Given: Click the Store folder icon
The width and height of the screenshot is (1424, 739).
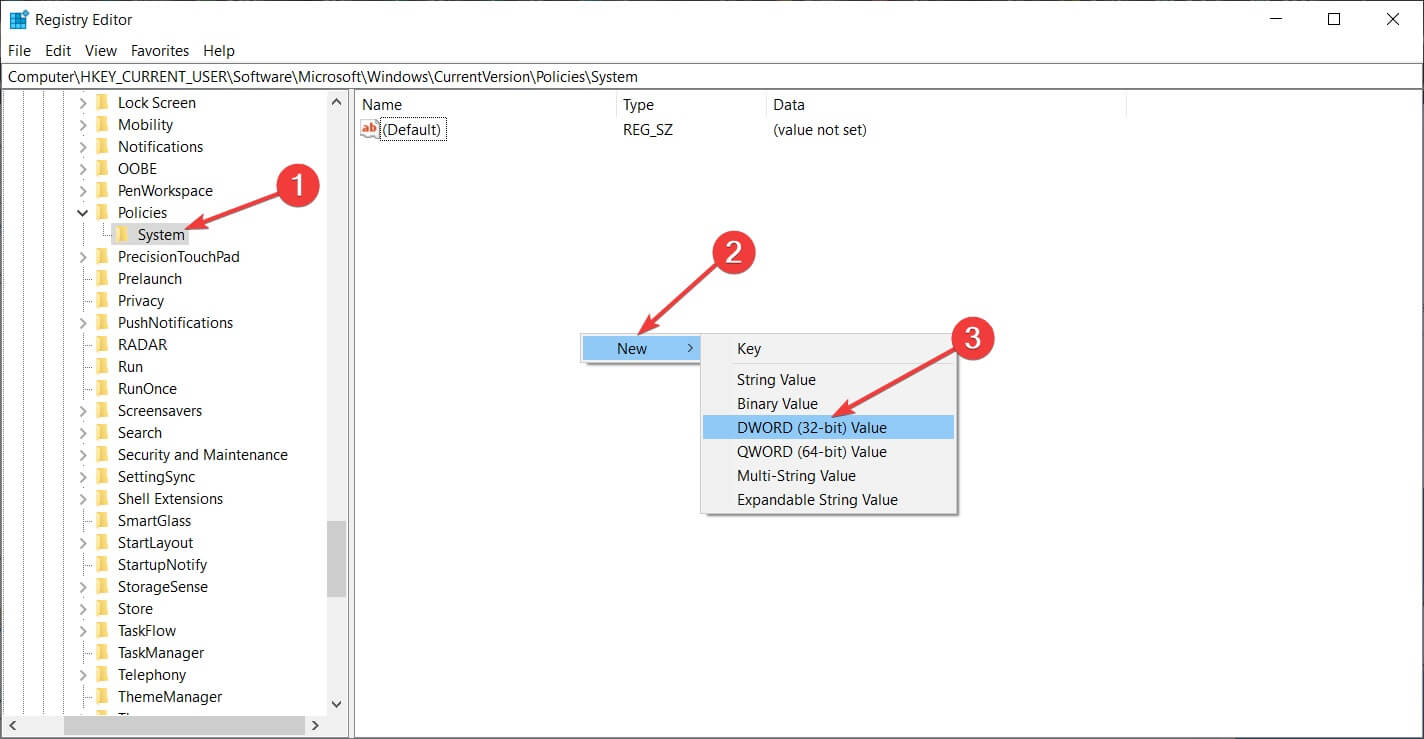Looking at the screenshot, I should [x=102, y=608].
